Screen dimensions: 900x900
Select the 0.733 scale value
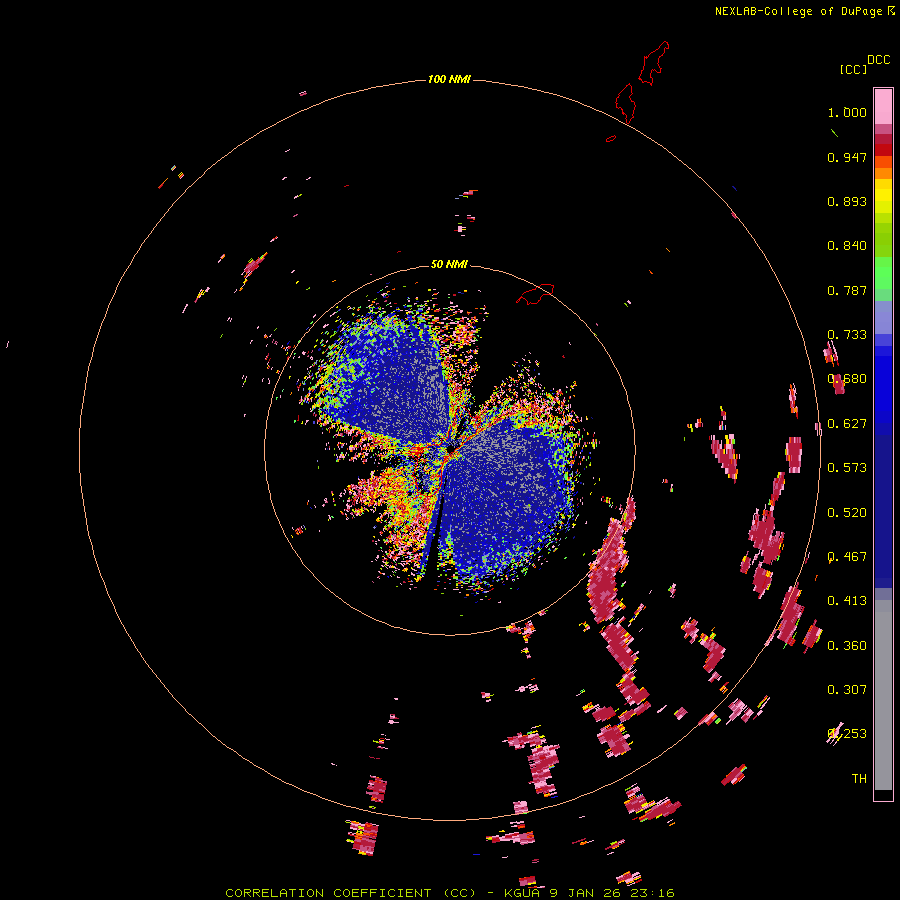point(847,335)
